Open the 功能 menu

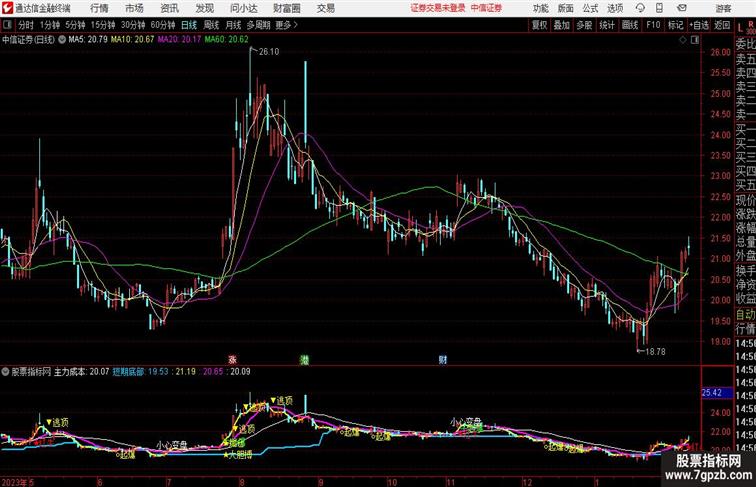click(540, 8)
